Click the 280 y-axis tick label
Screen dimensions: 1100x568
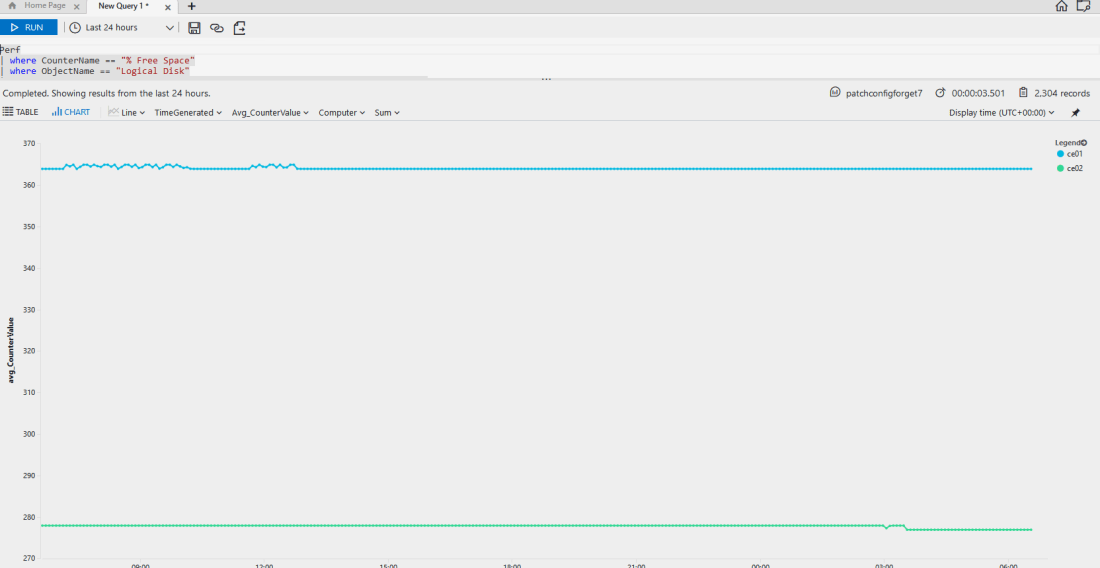[x=29, y=518]
